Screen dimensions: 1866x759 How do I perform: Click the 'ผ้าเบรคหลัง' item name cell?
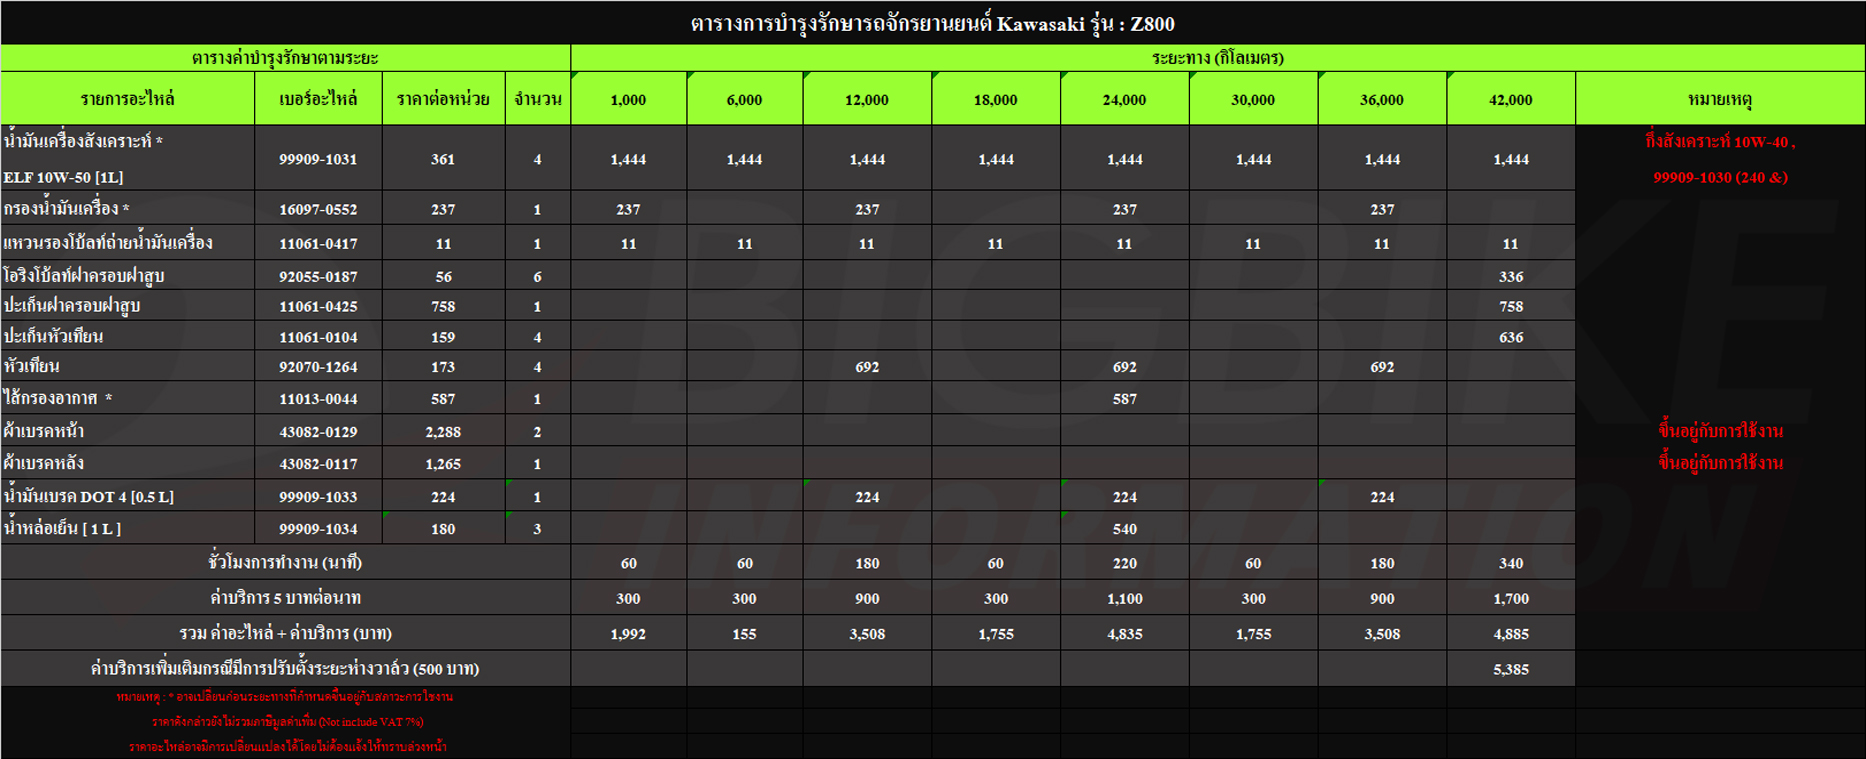pos(128,463)
